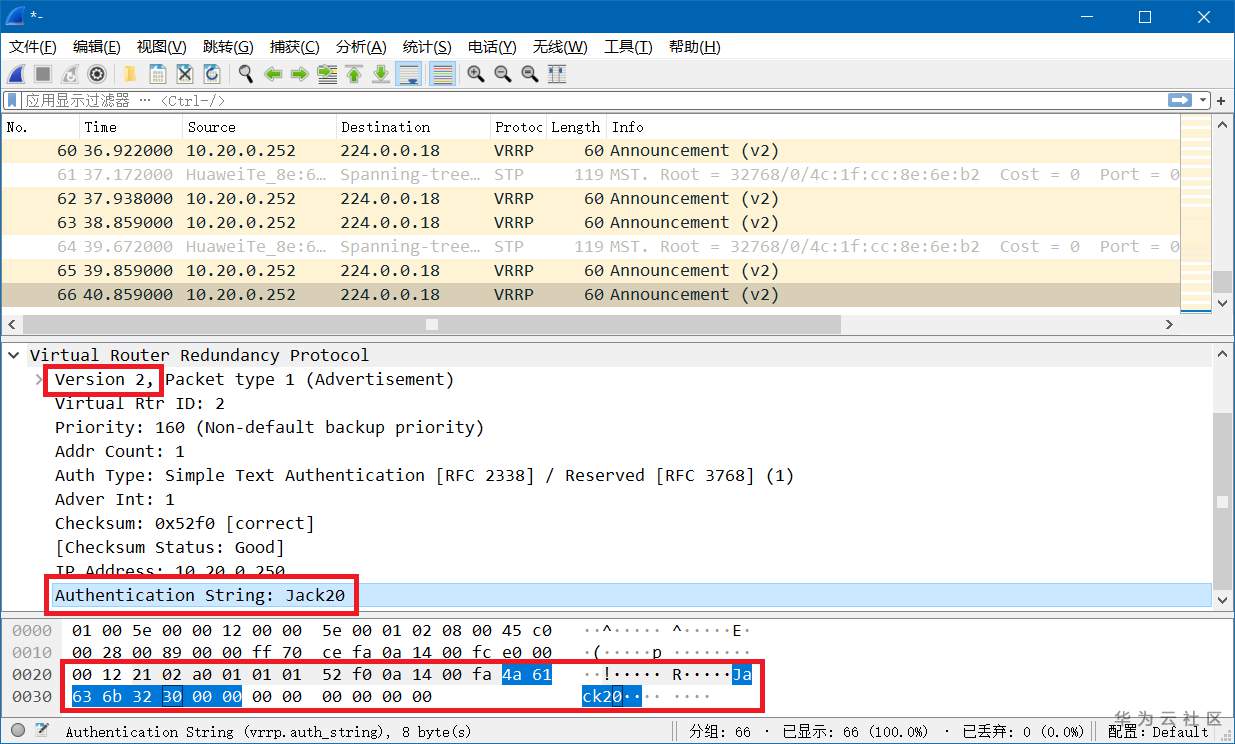Open the 无线(W) menu
This screenshot has height=744, width=1235.
[560, 47]
